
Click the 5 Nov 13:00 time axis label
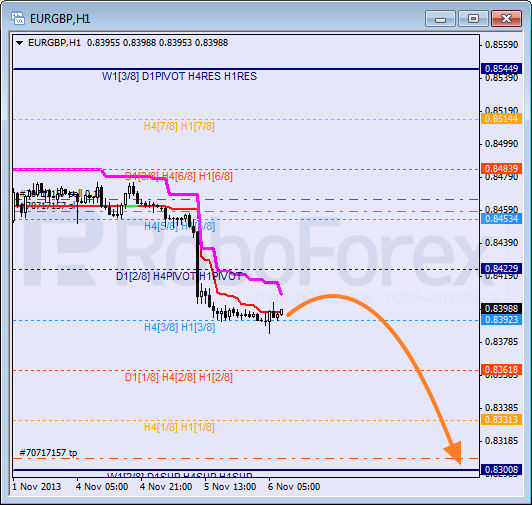(x=230, y=487)
